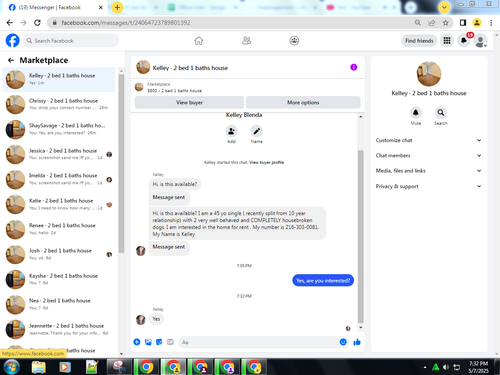The width and height of the screenshot is (500, 375).
Task: Open the Katie conversation
Action: coord(59,204)
